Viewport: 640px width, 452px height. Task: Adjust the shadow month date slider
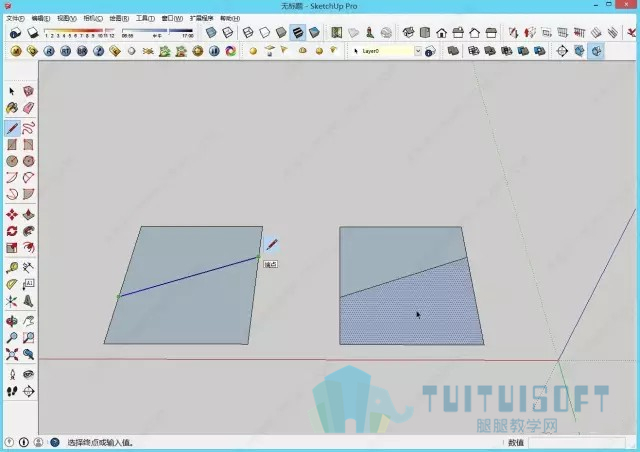[79, 32]
